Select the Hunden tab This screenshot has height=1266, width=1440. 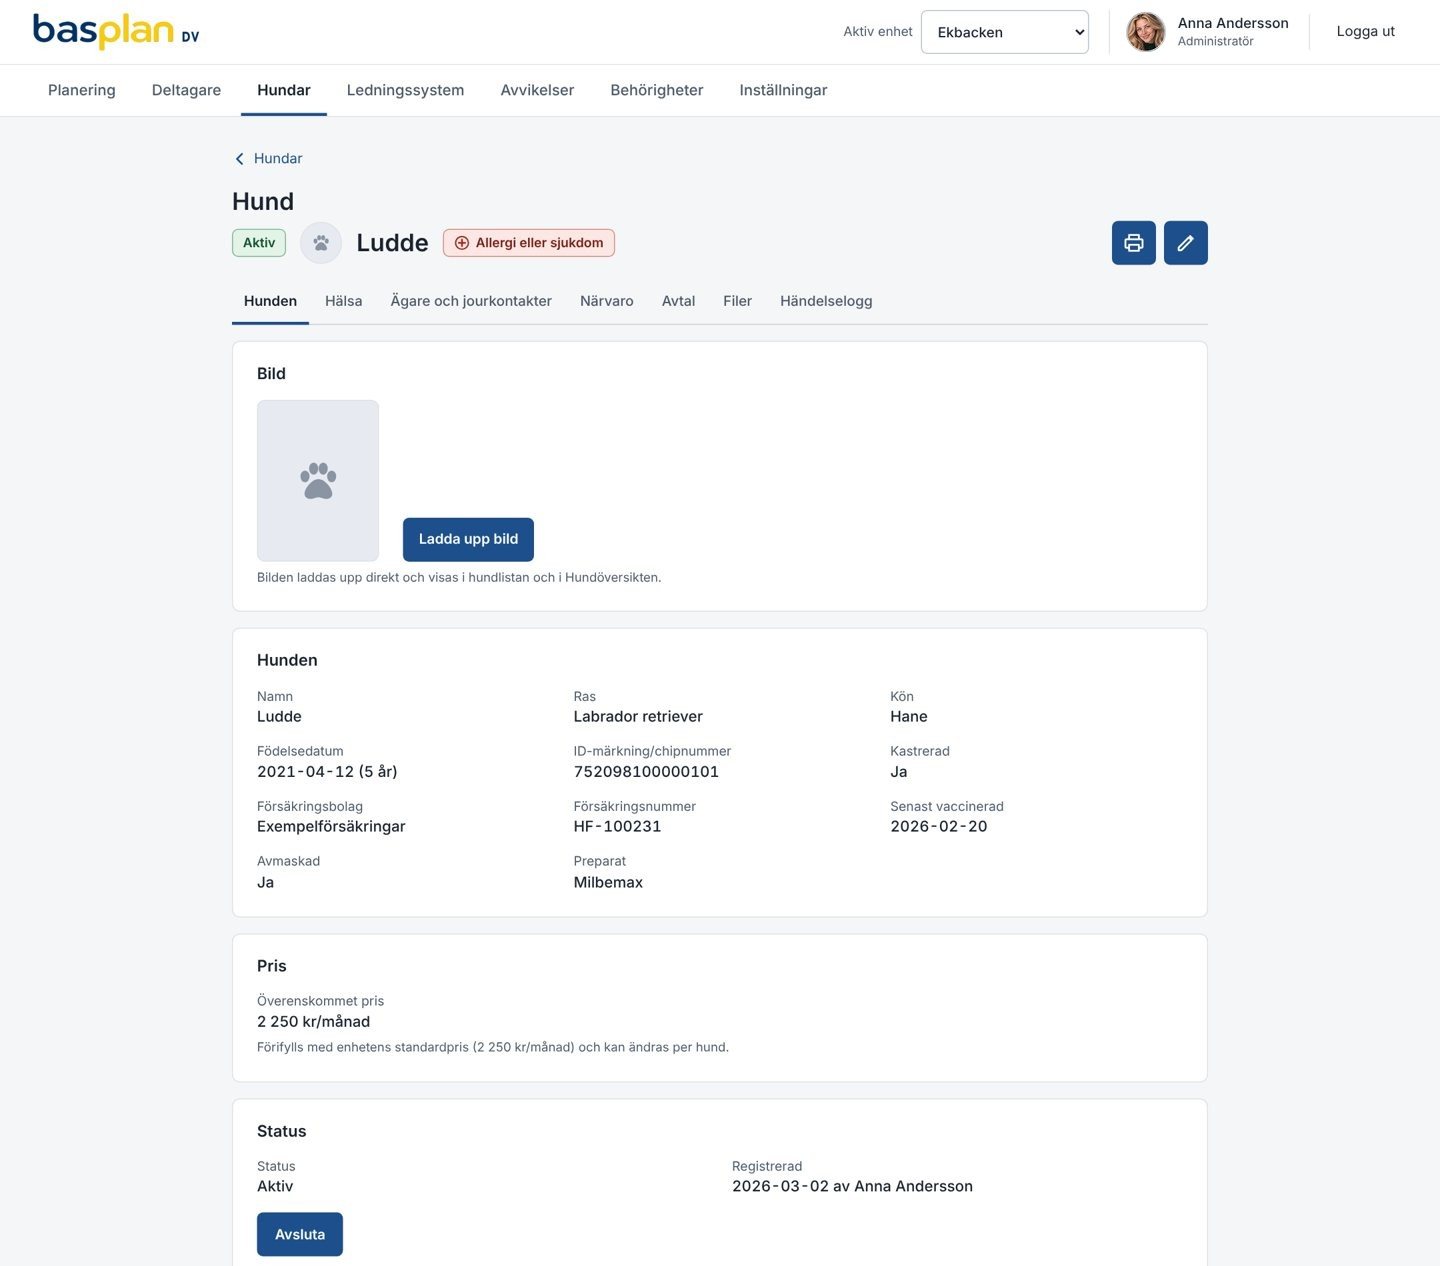(x=270, y=301)
